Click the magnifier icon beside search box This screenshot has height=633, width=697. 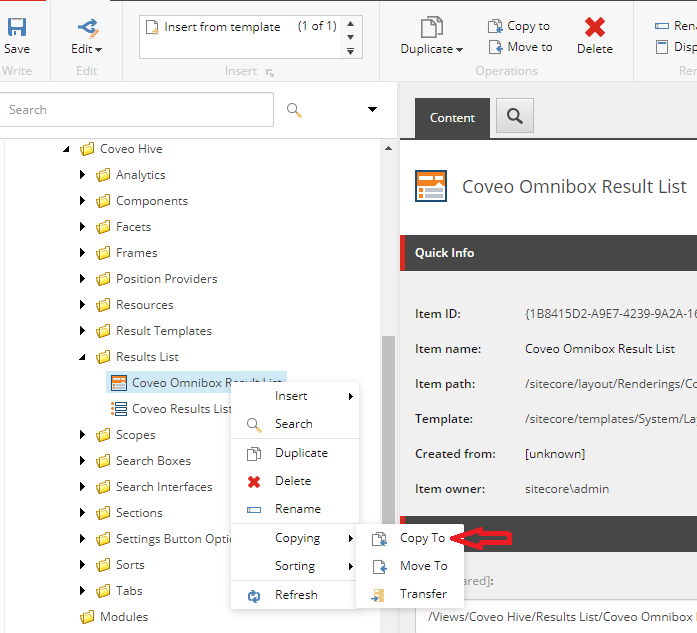click(x=295, y=110)
